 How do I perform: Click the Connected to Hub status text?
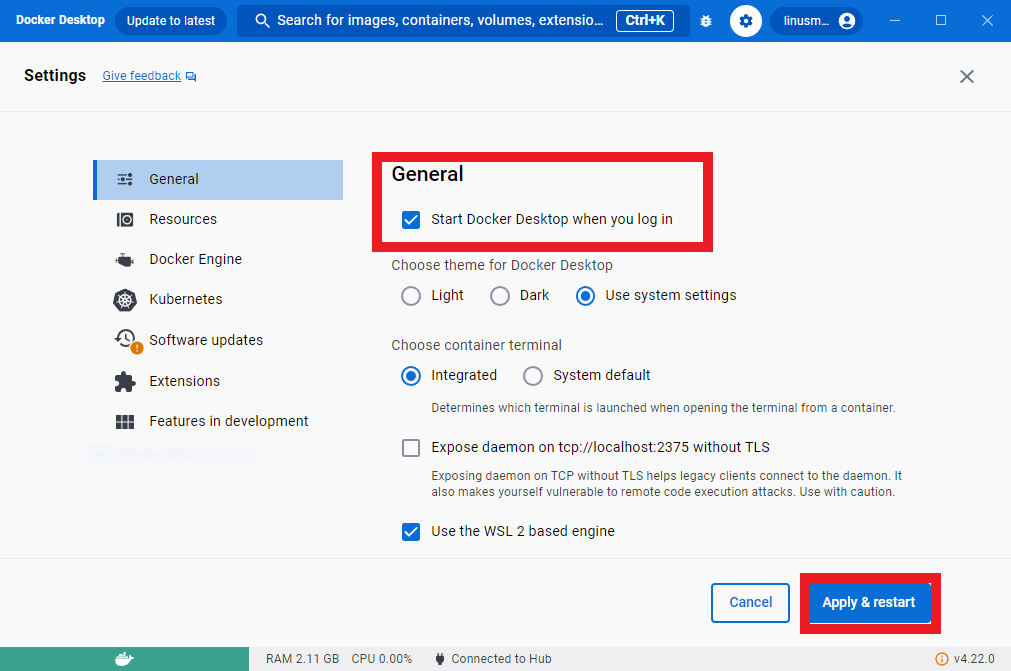click(x=501, y=659)
